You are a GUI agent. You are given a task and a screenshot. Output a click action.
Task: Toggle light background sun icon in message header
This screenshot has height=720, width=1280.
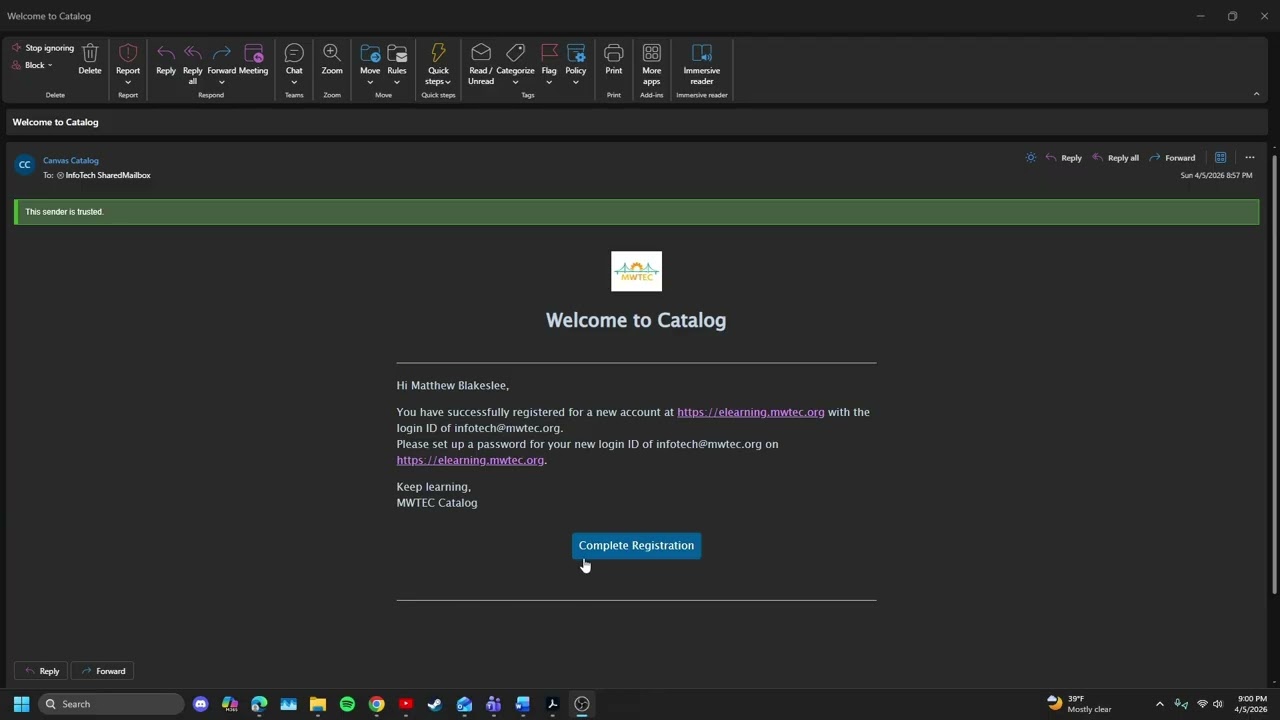(x=1031, y=158)
